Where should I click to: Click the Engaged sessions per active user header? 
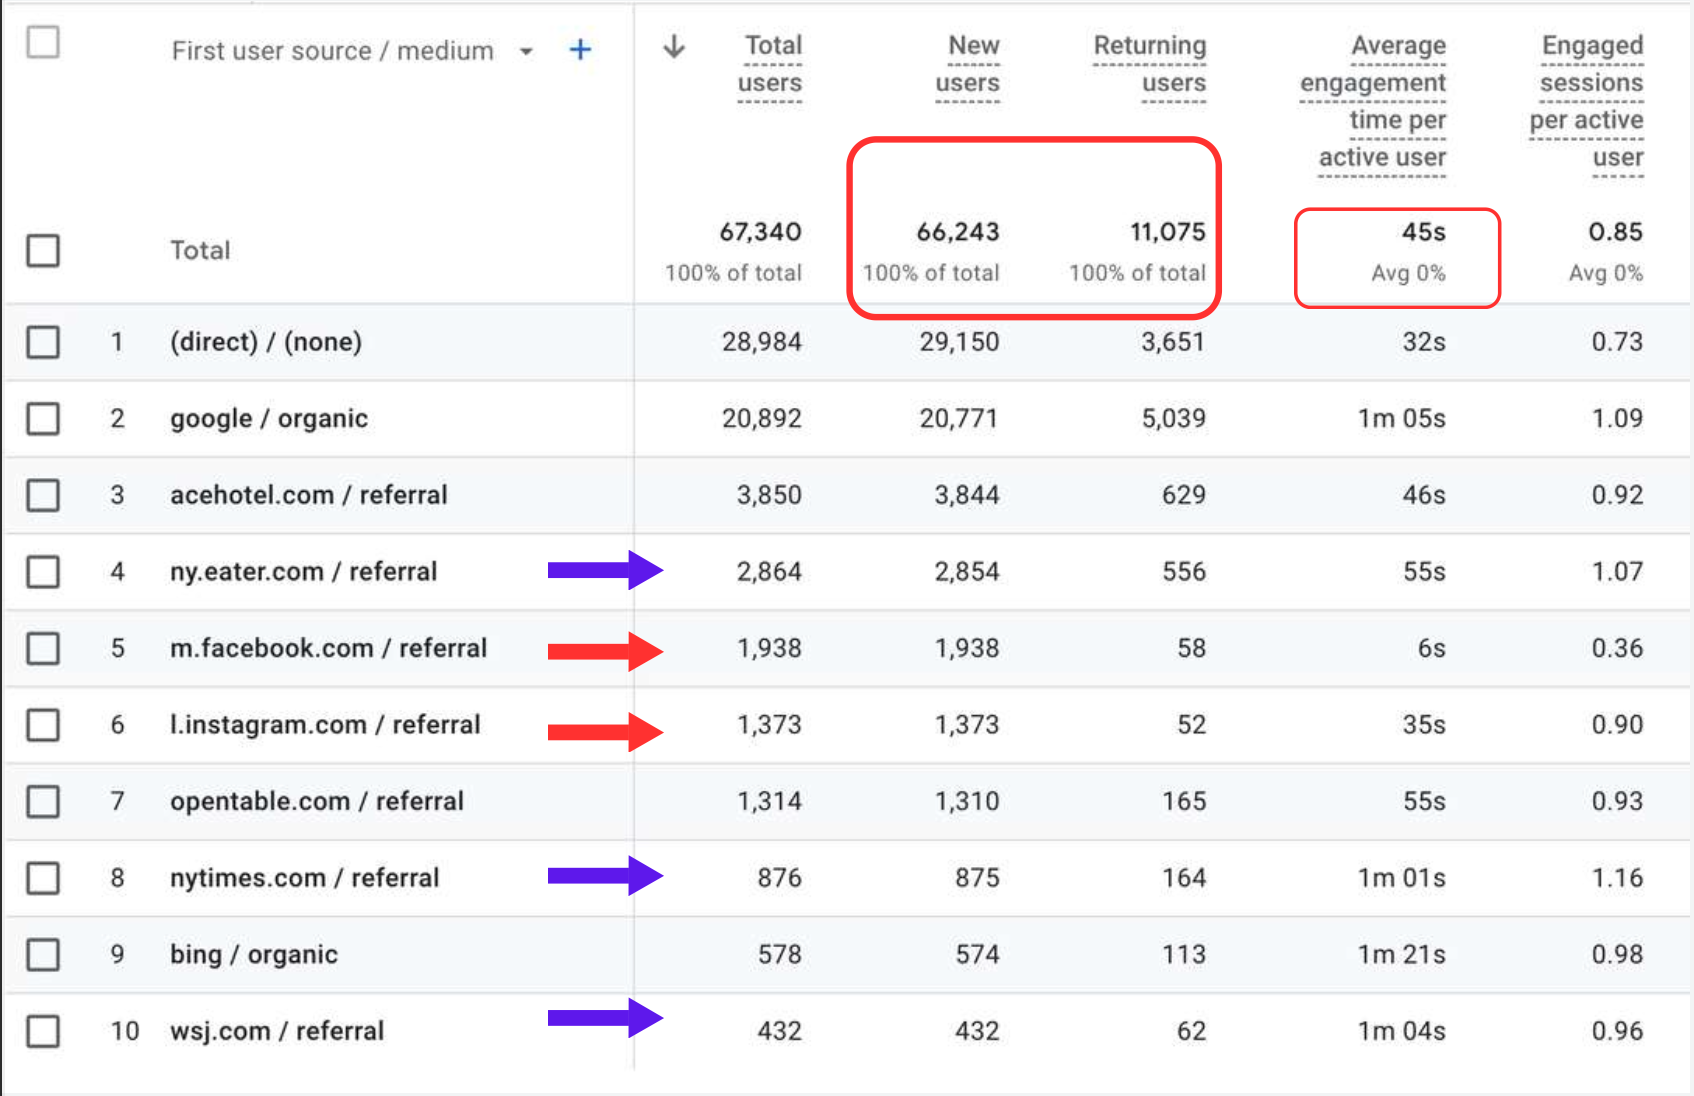point(1588,101)
